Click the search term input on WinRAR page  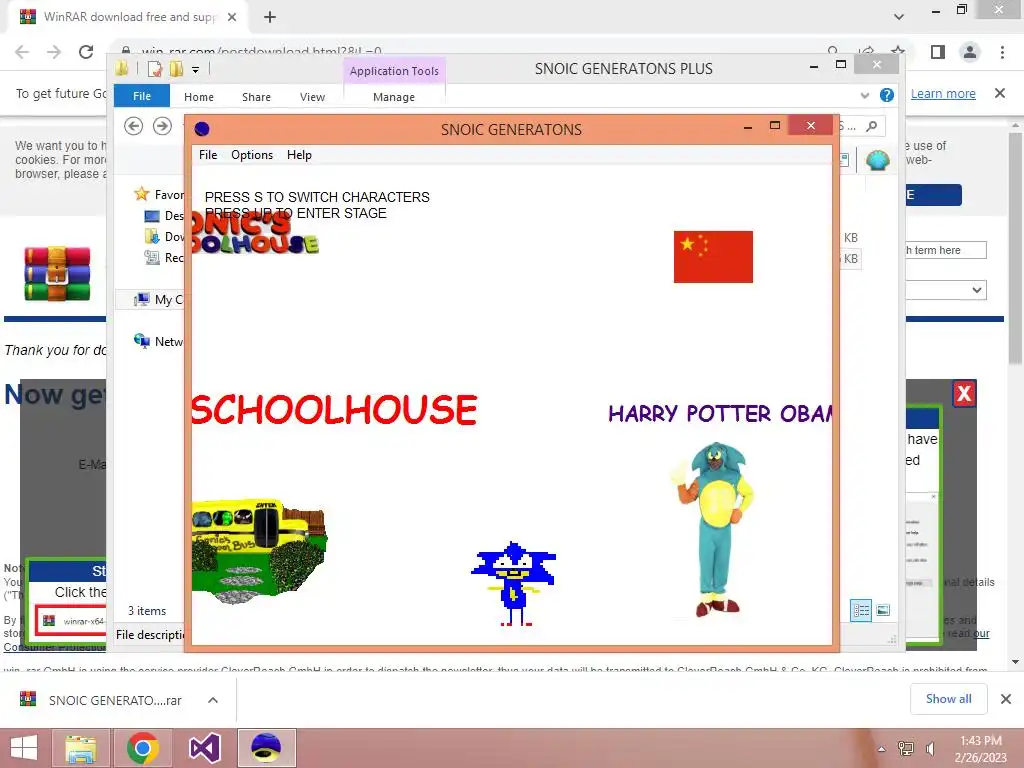946,250
